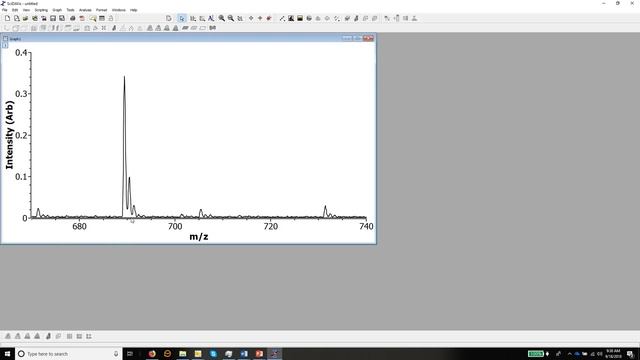Click the rescale to show all icon
The height and width of the screenshot is (360, 640).
tap(240, 18)
